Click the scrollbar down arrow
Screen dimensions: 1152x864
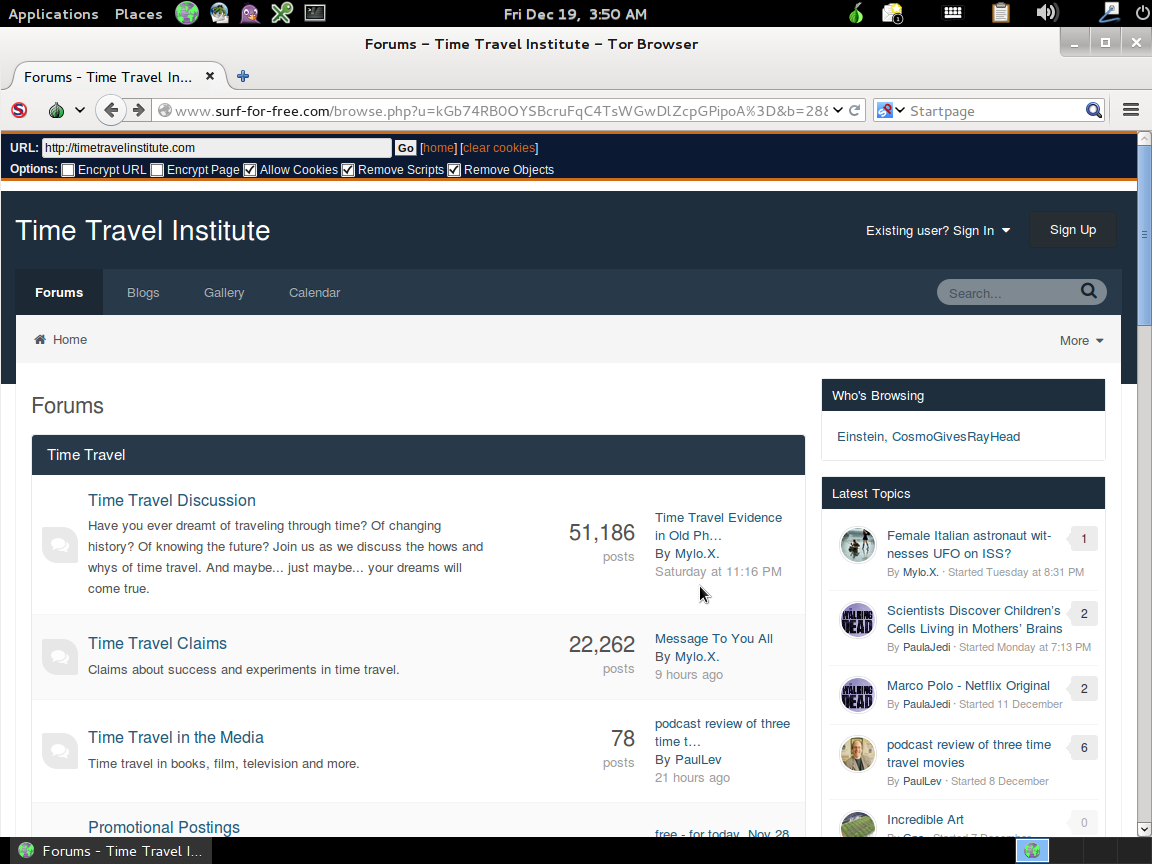tap(1144, 829)
